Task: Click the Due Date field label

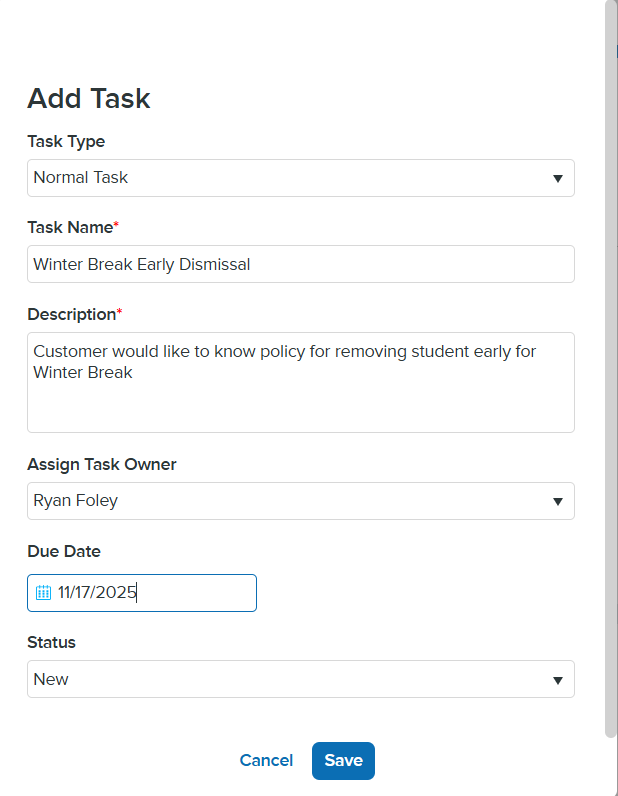Action: tap(64, 551)
